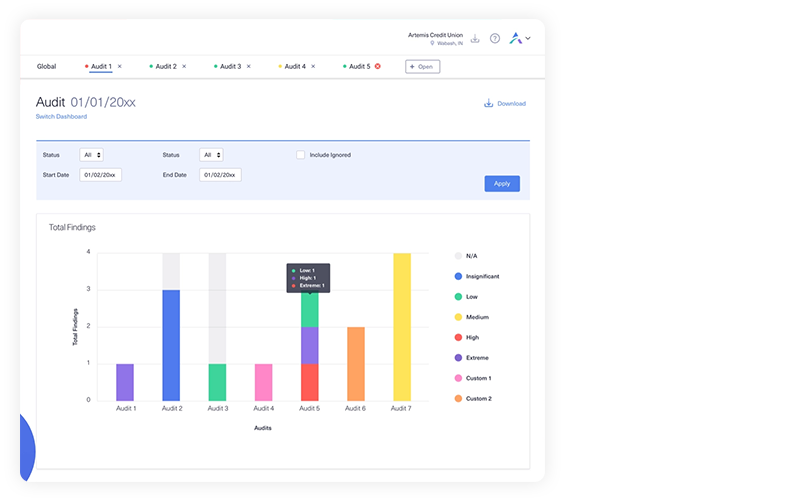800x500 pixels.
Task: Click the header download icon
Action: click(475, 39)
